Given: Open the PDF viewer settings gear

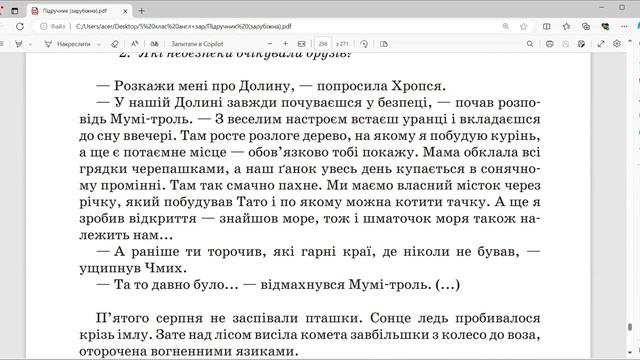Looking at the screenshot, I should [617, 44].
